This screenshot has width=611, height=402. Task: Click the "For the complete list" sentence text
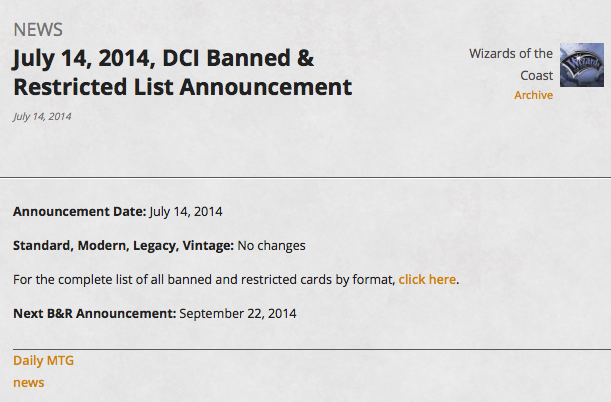204,280
